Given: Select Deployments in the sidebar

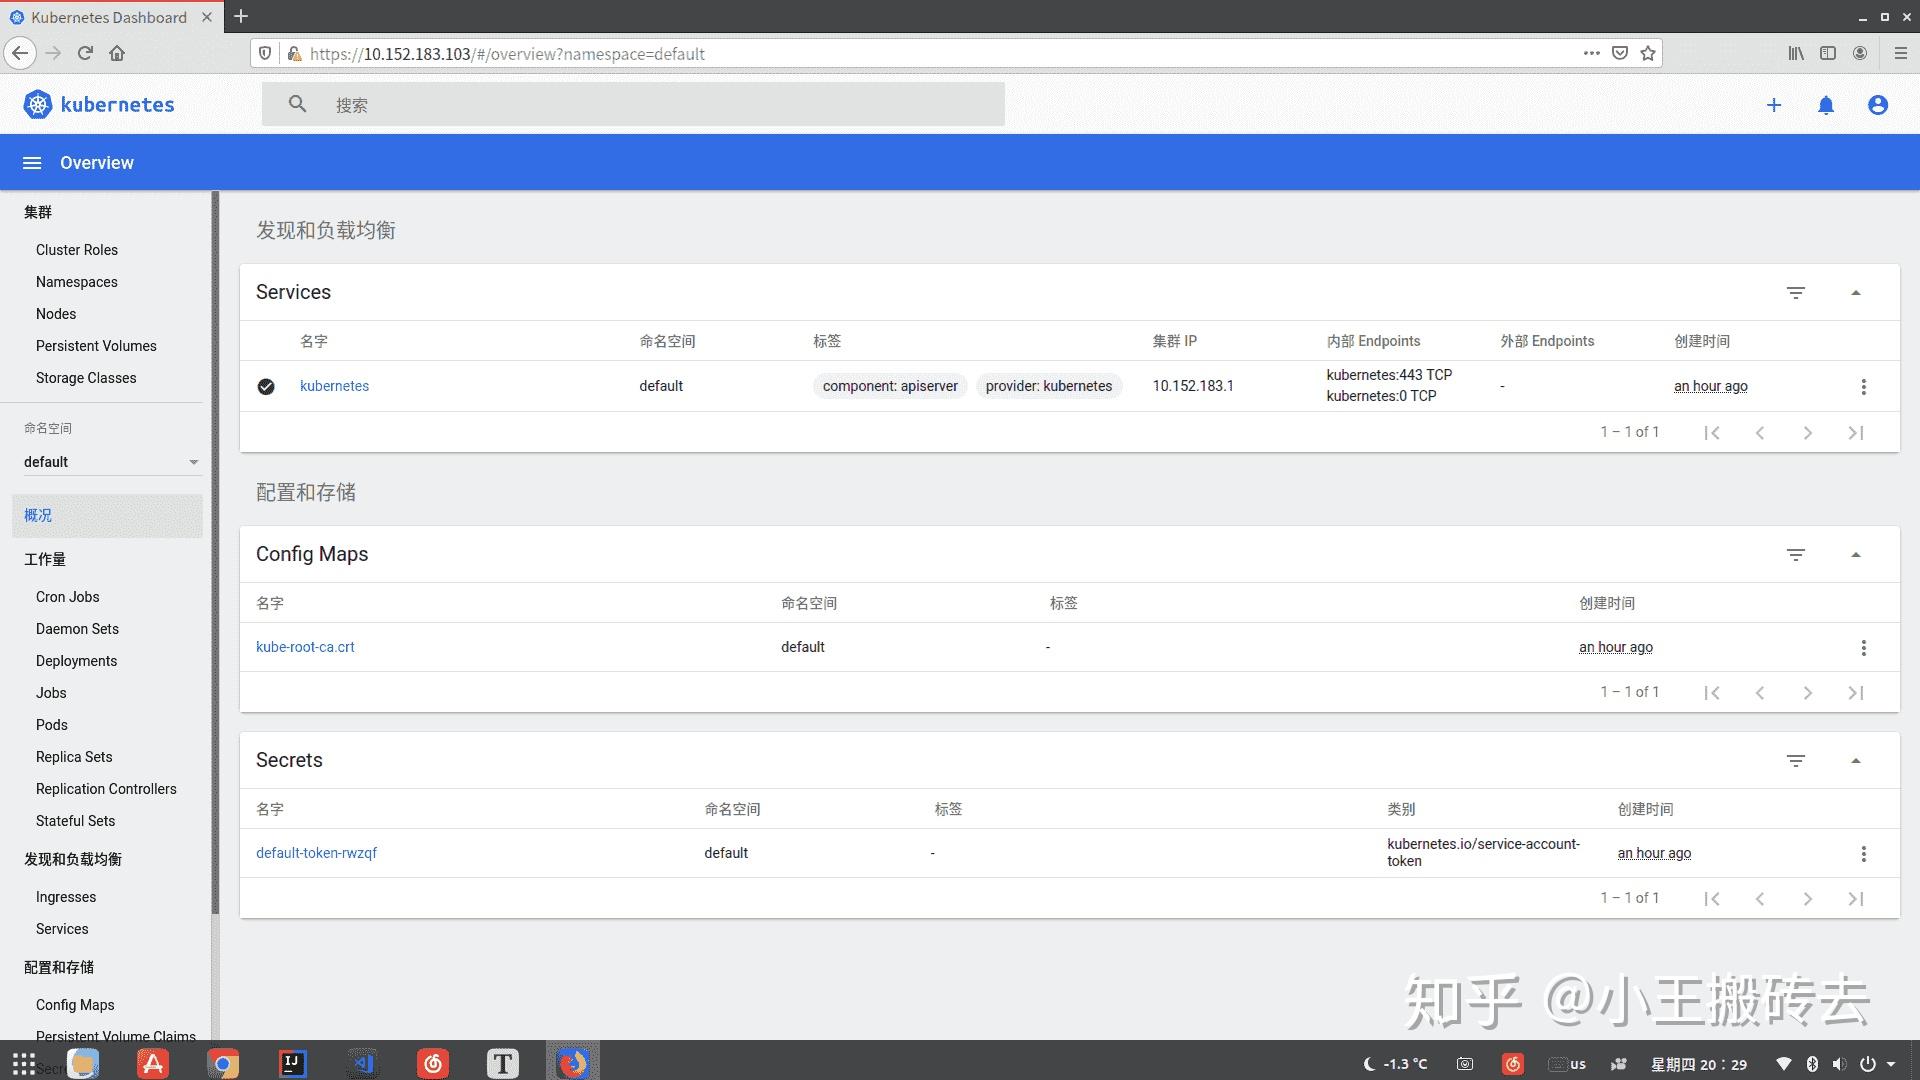Looking at the screenshot, I should click(76, 661).
